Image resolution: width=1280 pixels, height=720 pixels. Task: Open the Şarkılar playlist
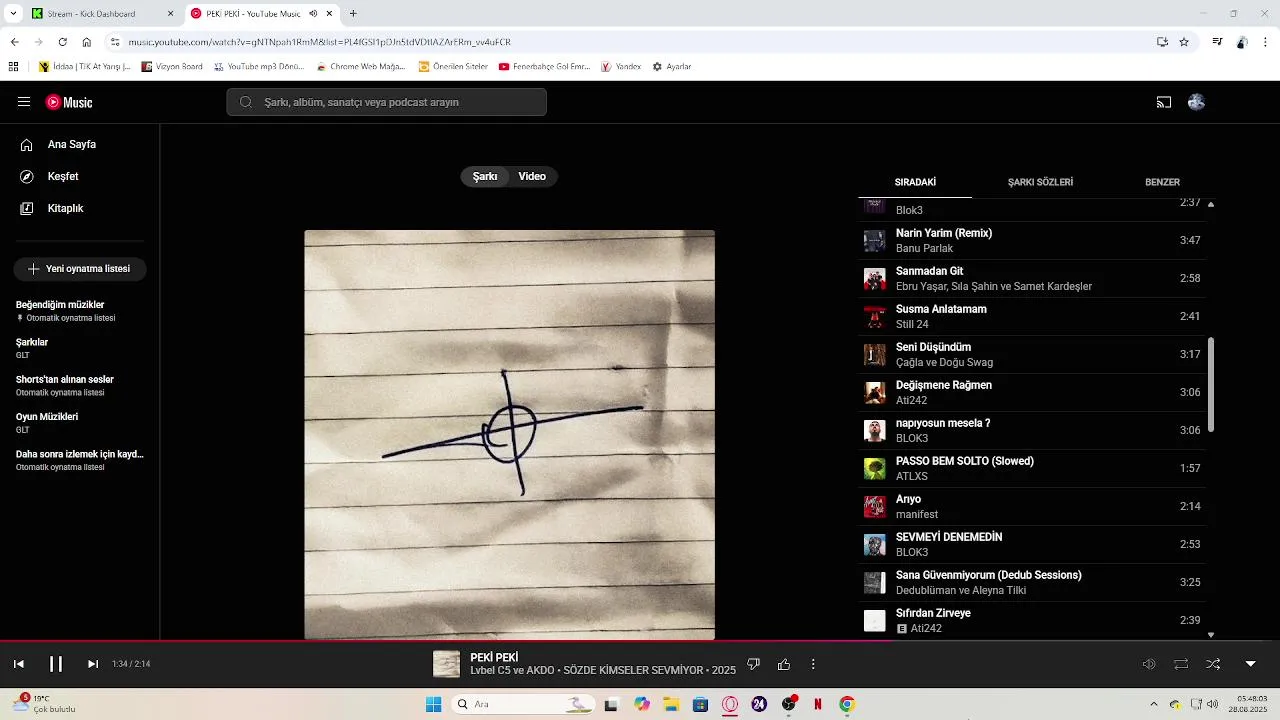80,348
